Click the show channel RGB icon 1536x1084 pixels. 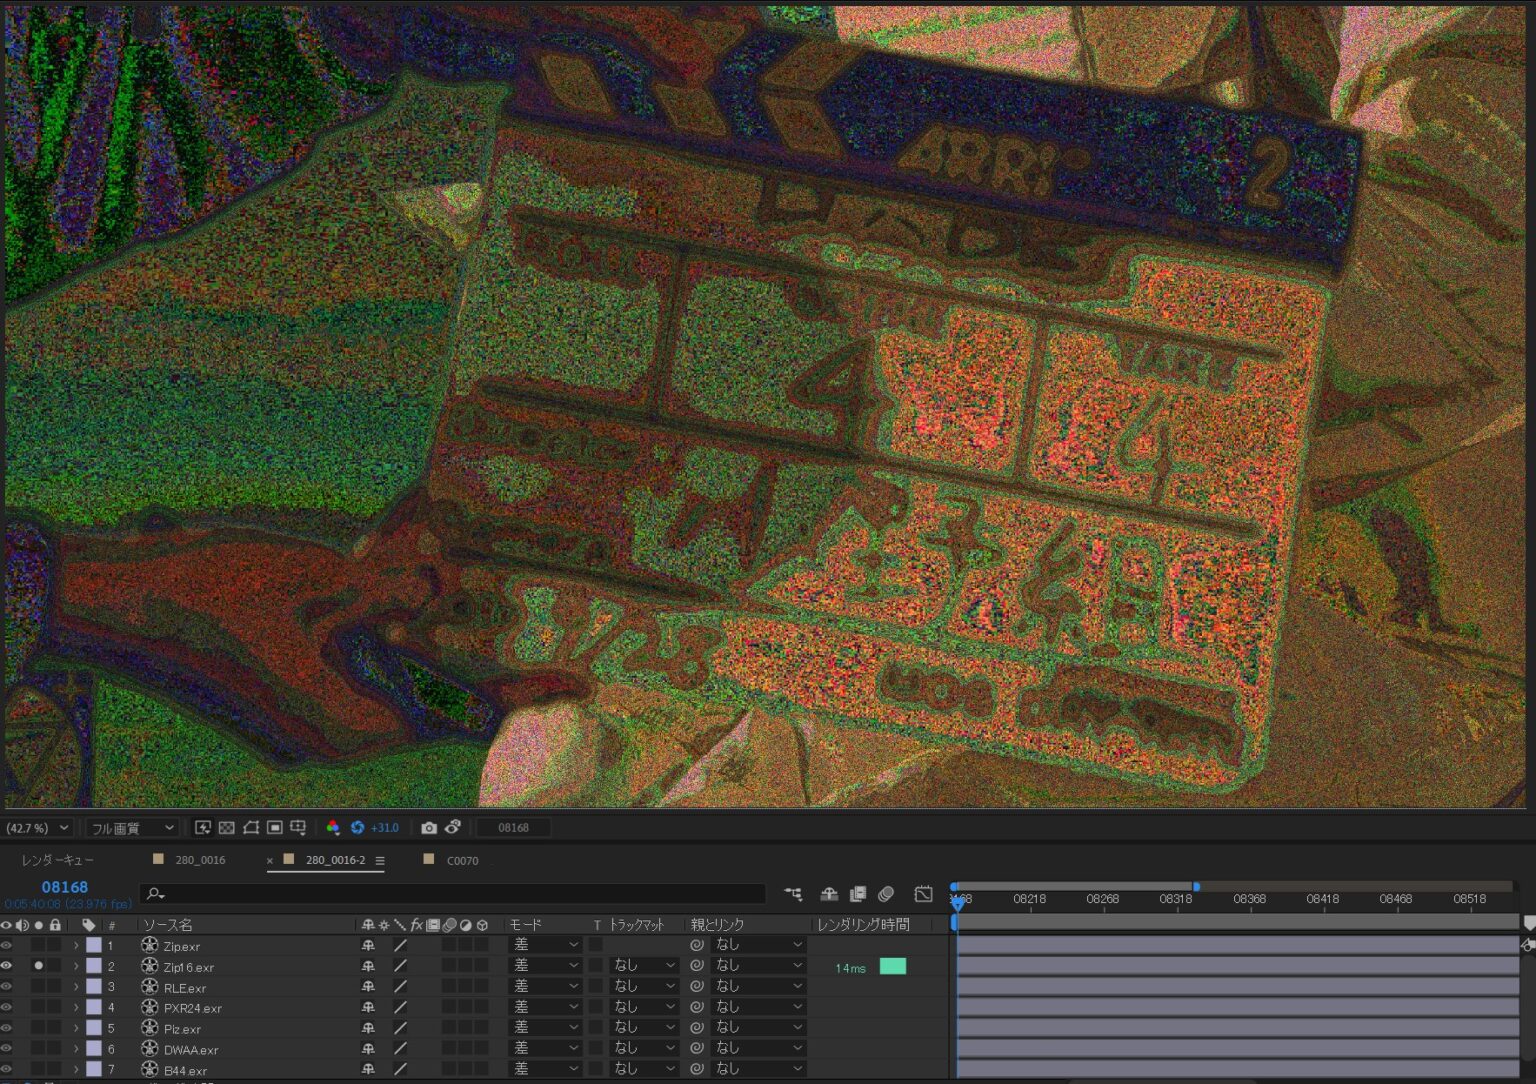[x=333, y=828]
